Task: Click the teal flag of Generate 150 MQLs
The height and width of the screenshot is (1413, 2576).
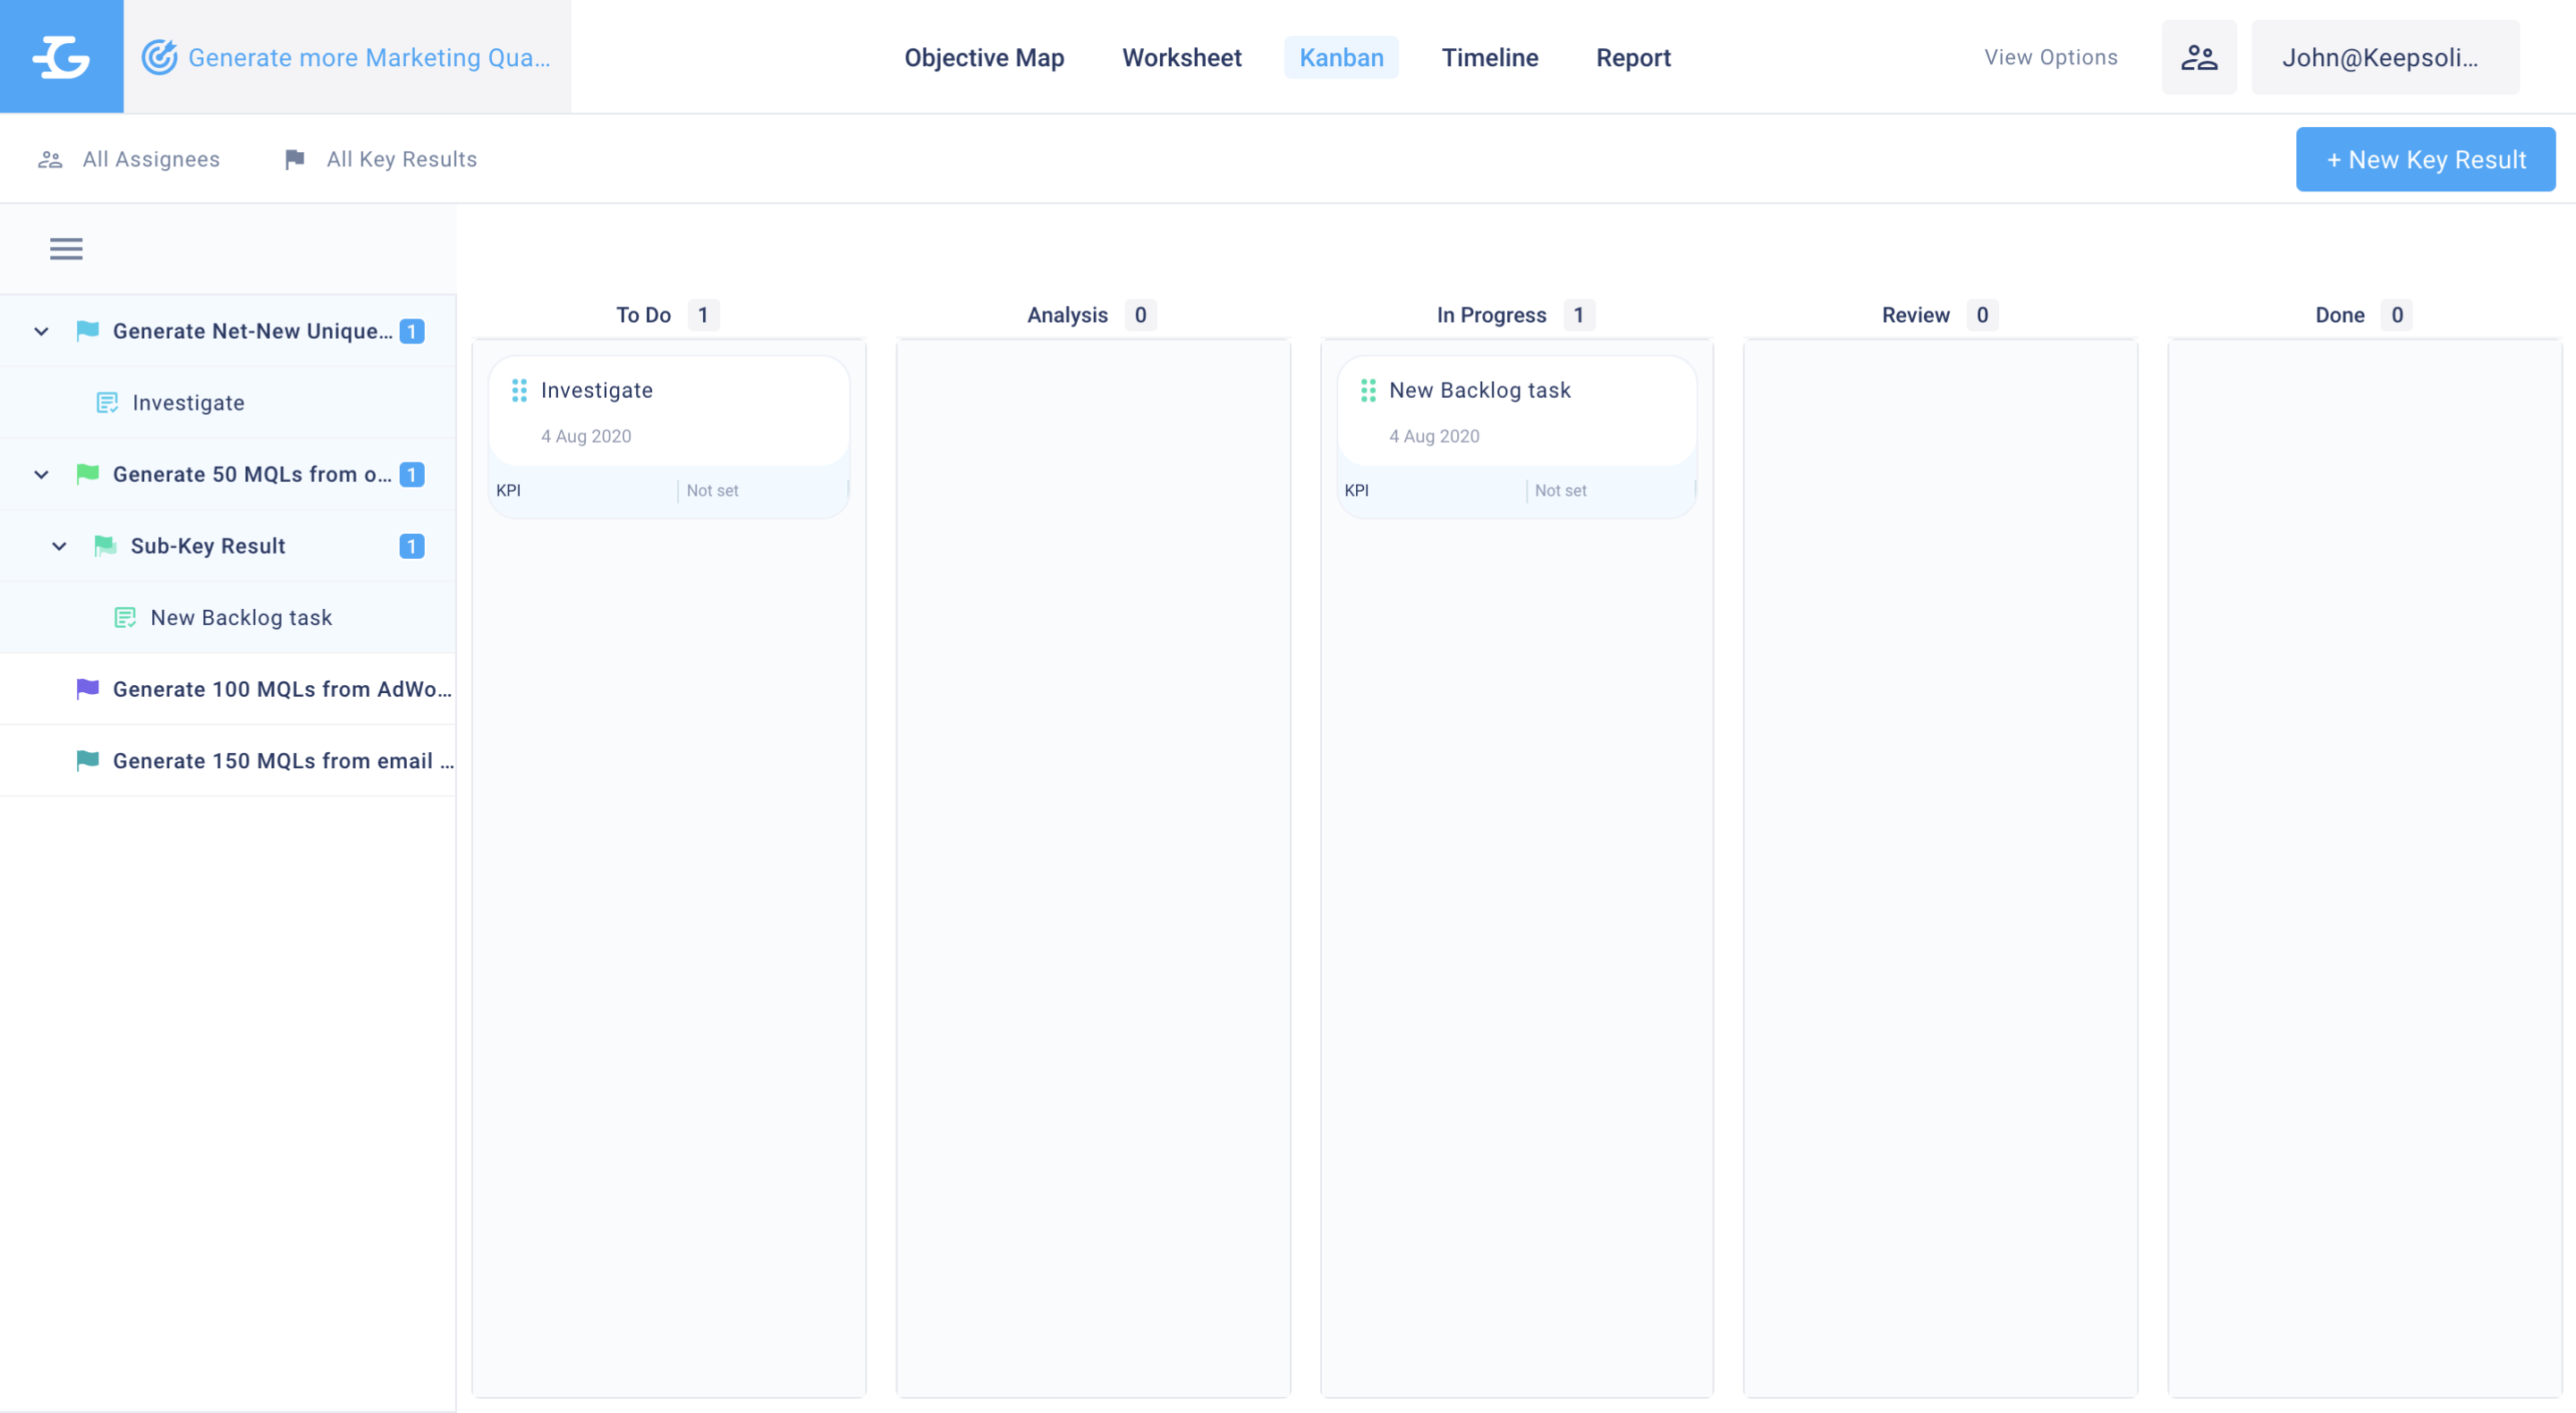Action: point(88,761)
